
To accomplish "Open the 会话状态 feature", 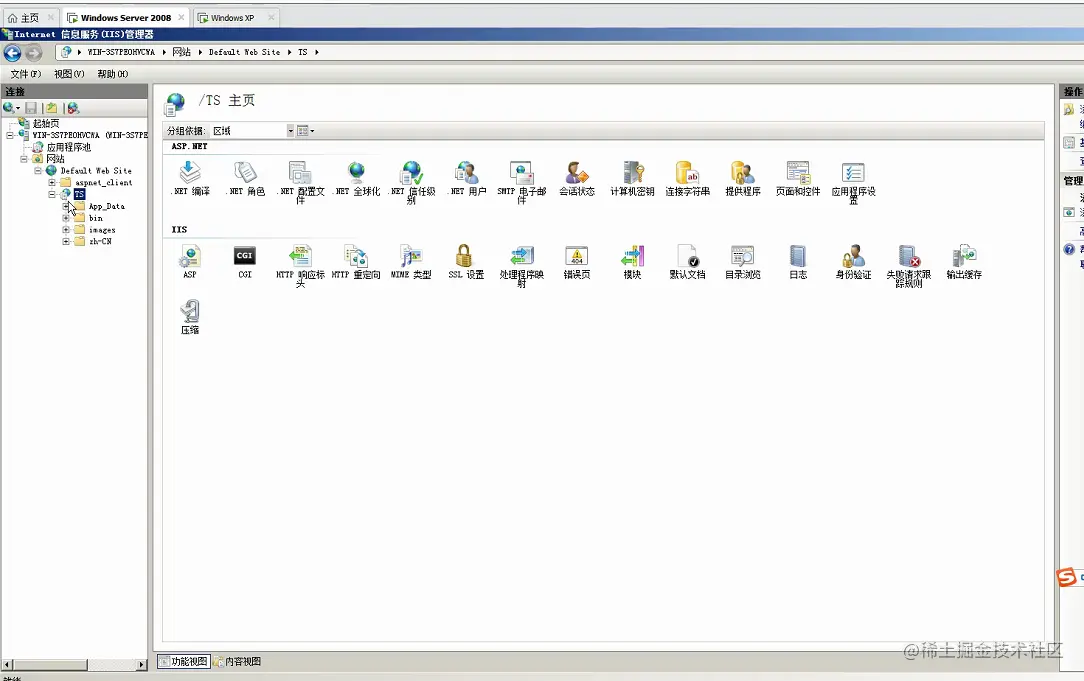I will [x=577, y=178].
